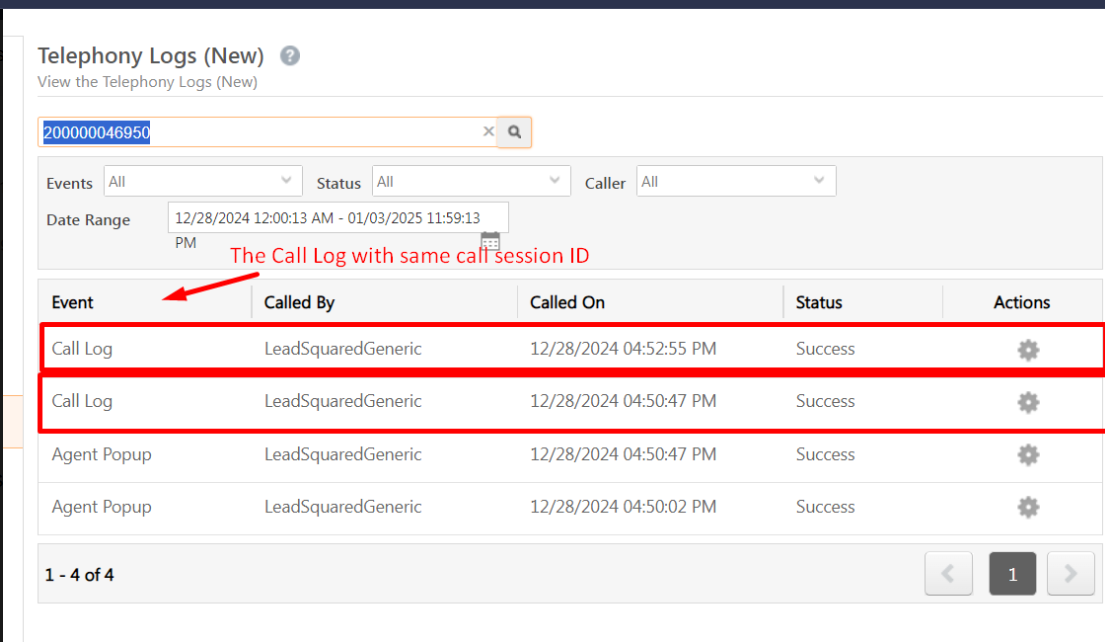Expand the Caller filter dropdown

(736, 182)
